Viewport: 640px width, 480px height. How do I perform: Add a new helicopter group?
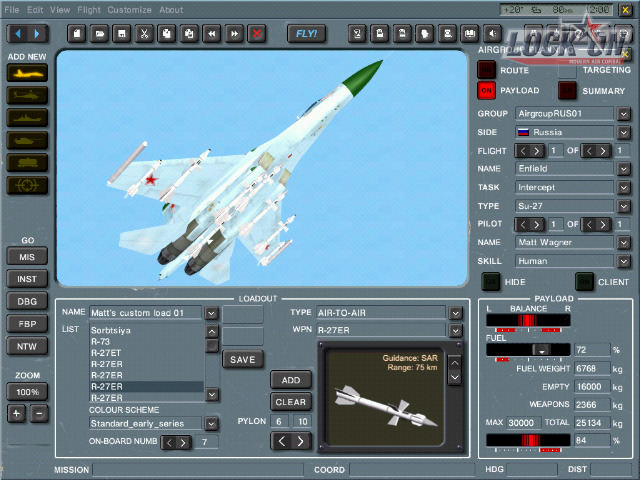click(27, 95)
